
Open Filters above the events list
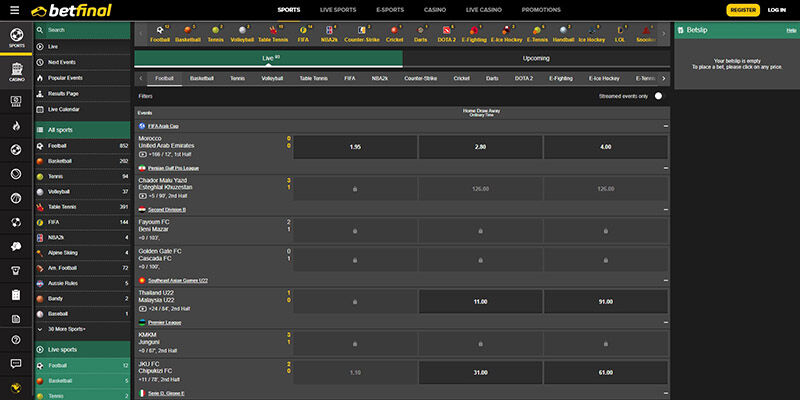tap(145, 96)
